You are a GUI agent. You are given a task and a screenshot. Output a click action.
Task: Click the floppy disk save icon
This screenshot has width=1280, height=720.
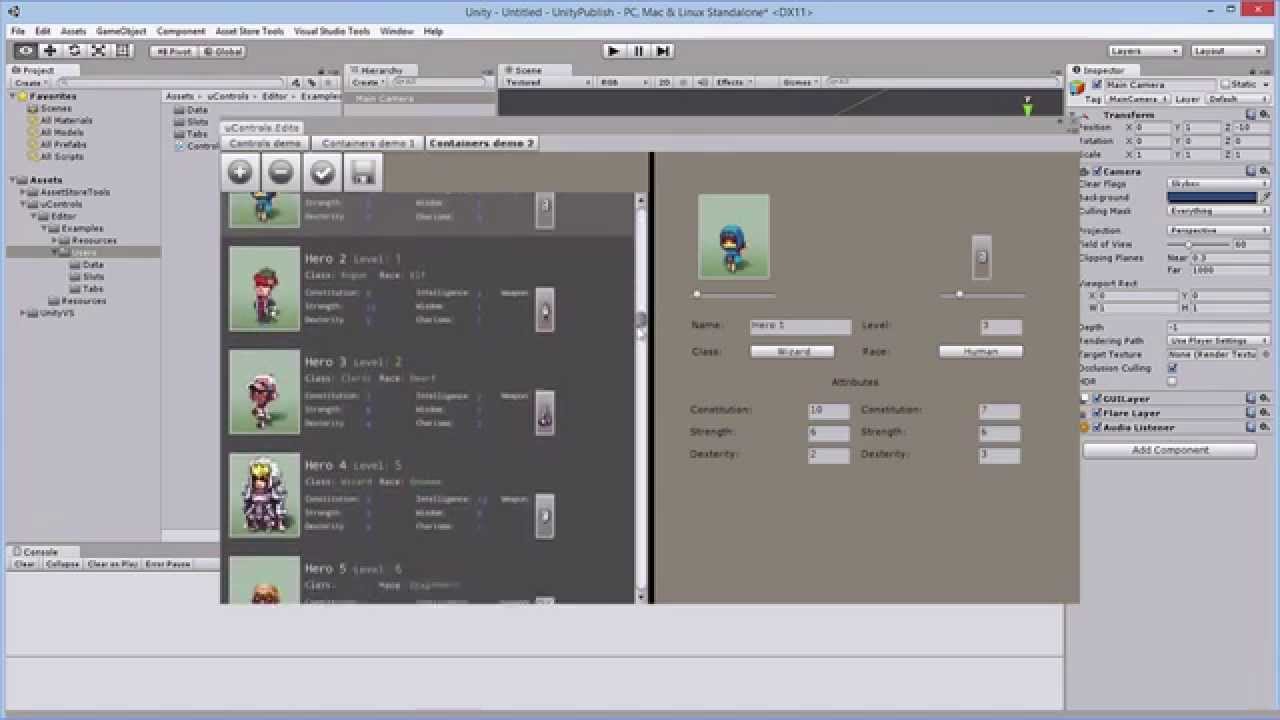coord(363,172)
